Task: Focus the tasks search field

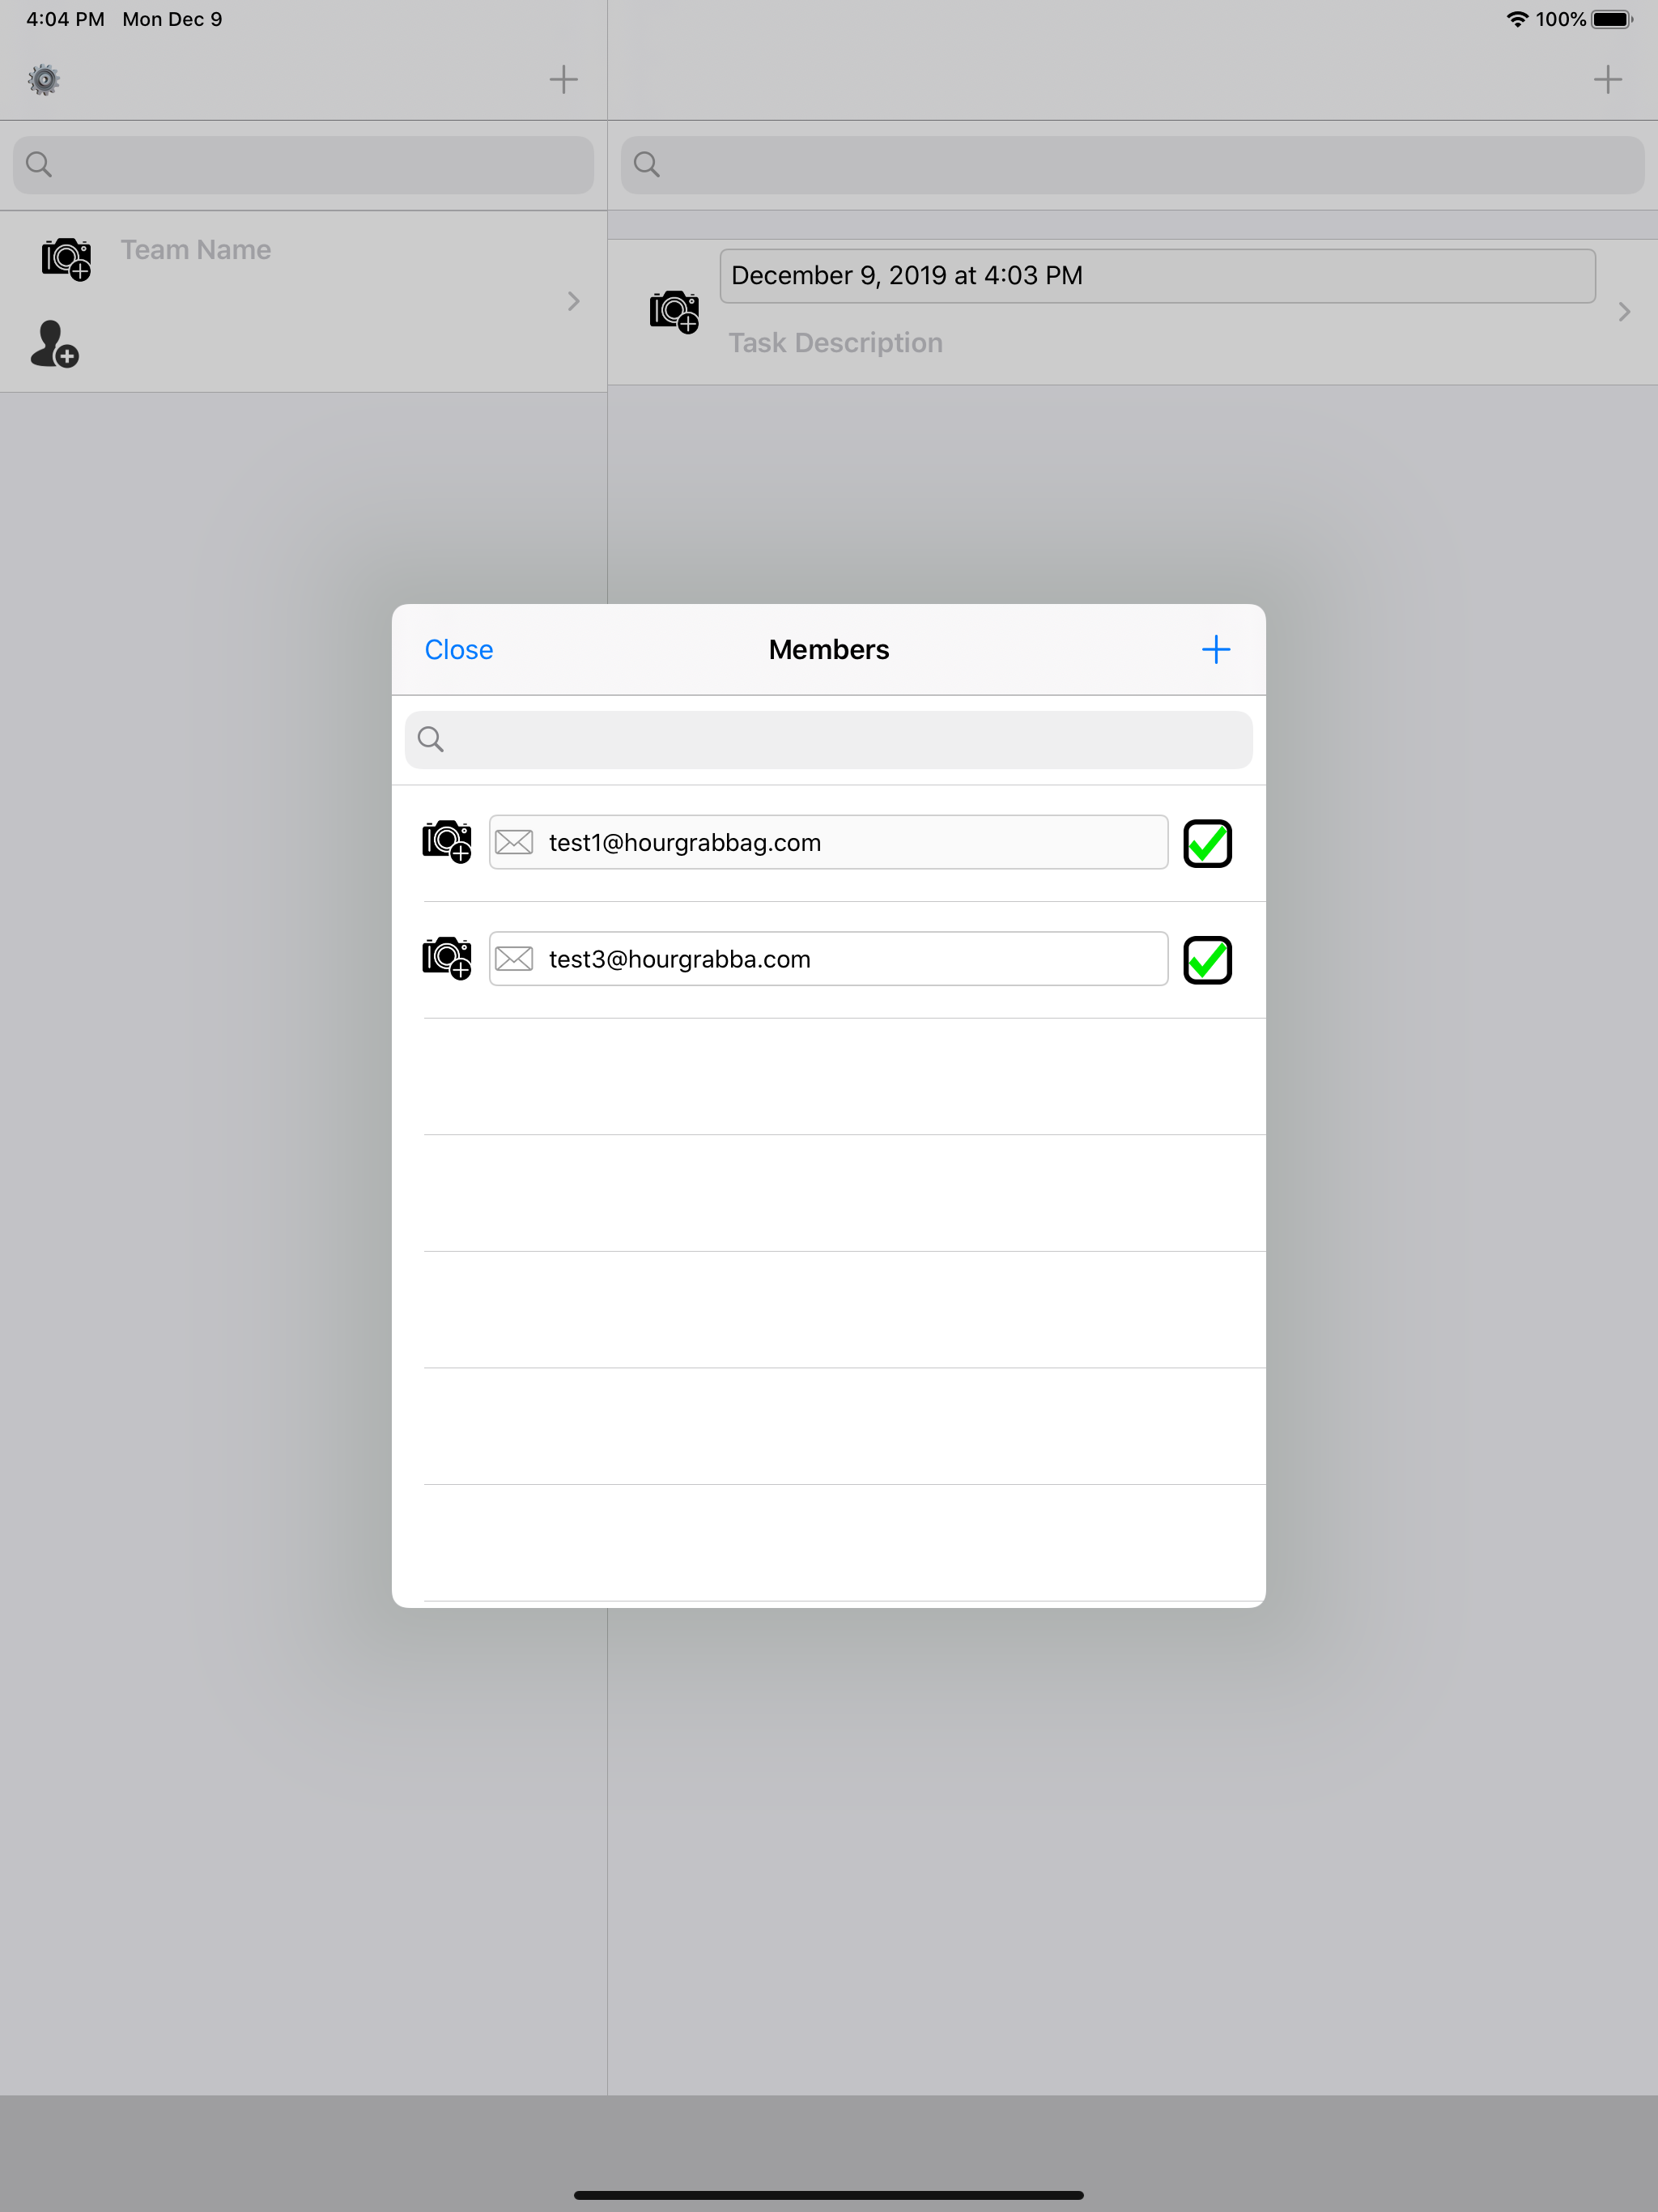Action: pyautogui.click(x=1132, y=165)
